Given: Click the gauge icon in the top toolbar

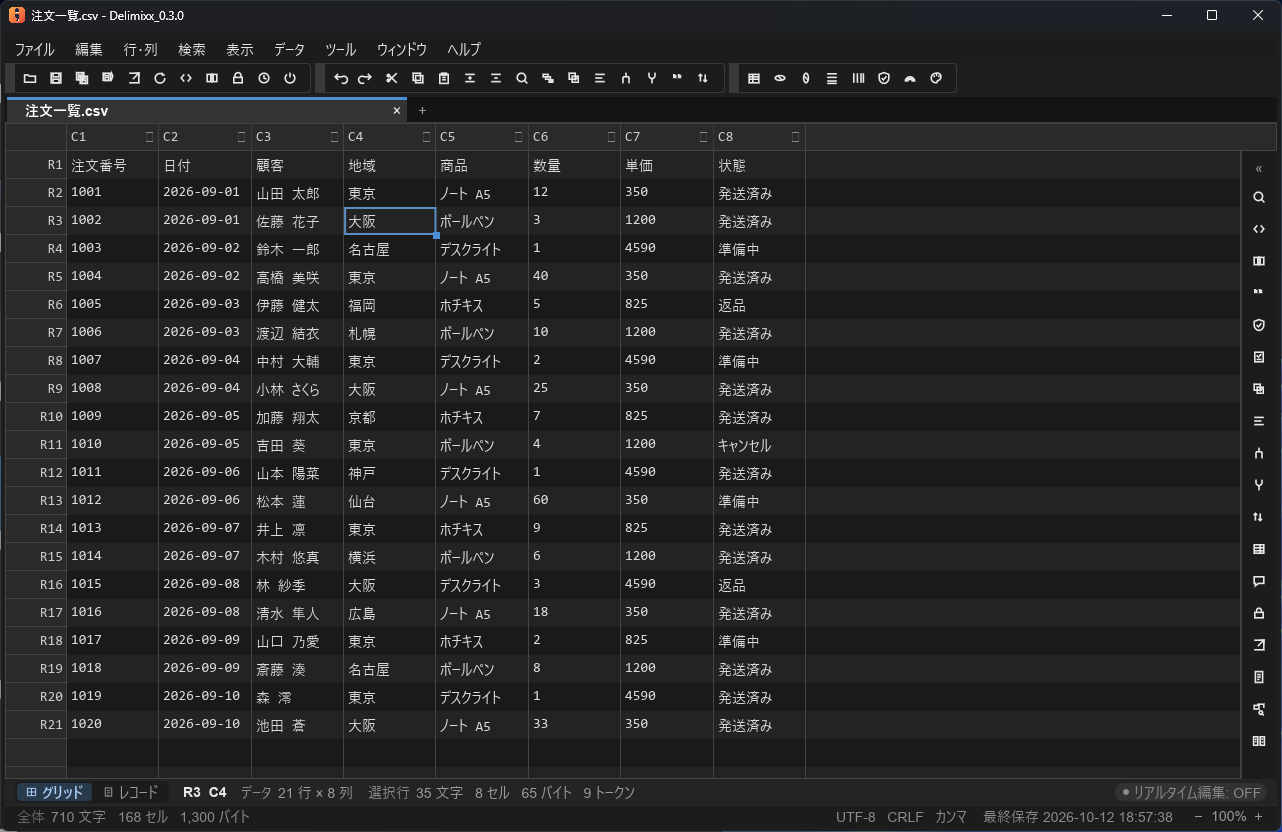Looking at the screenshot, I should click(910, 78).
